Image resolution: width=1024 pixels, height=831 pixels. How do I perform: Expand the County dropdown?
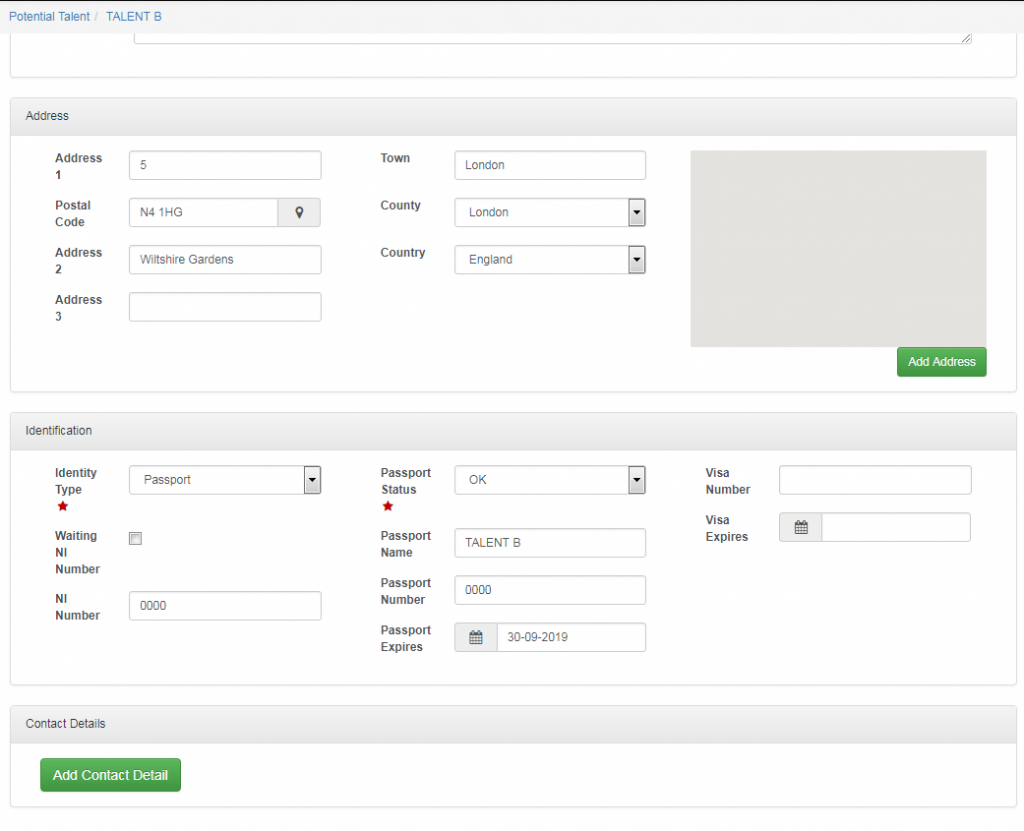point(636,212)
